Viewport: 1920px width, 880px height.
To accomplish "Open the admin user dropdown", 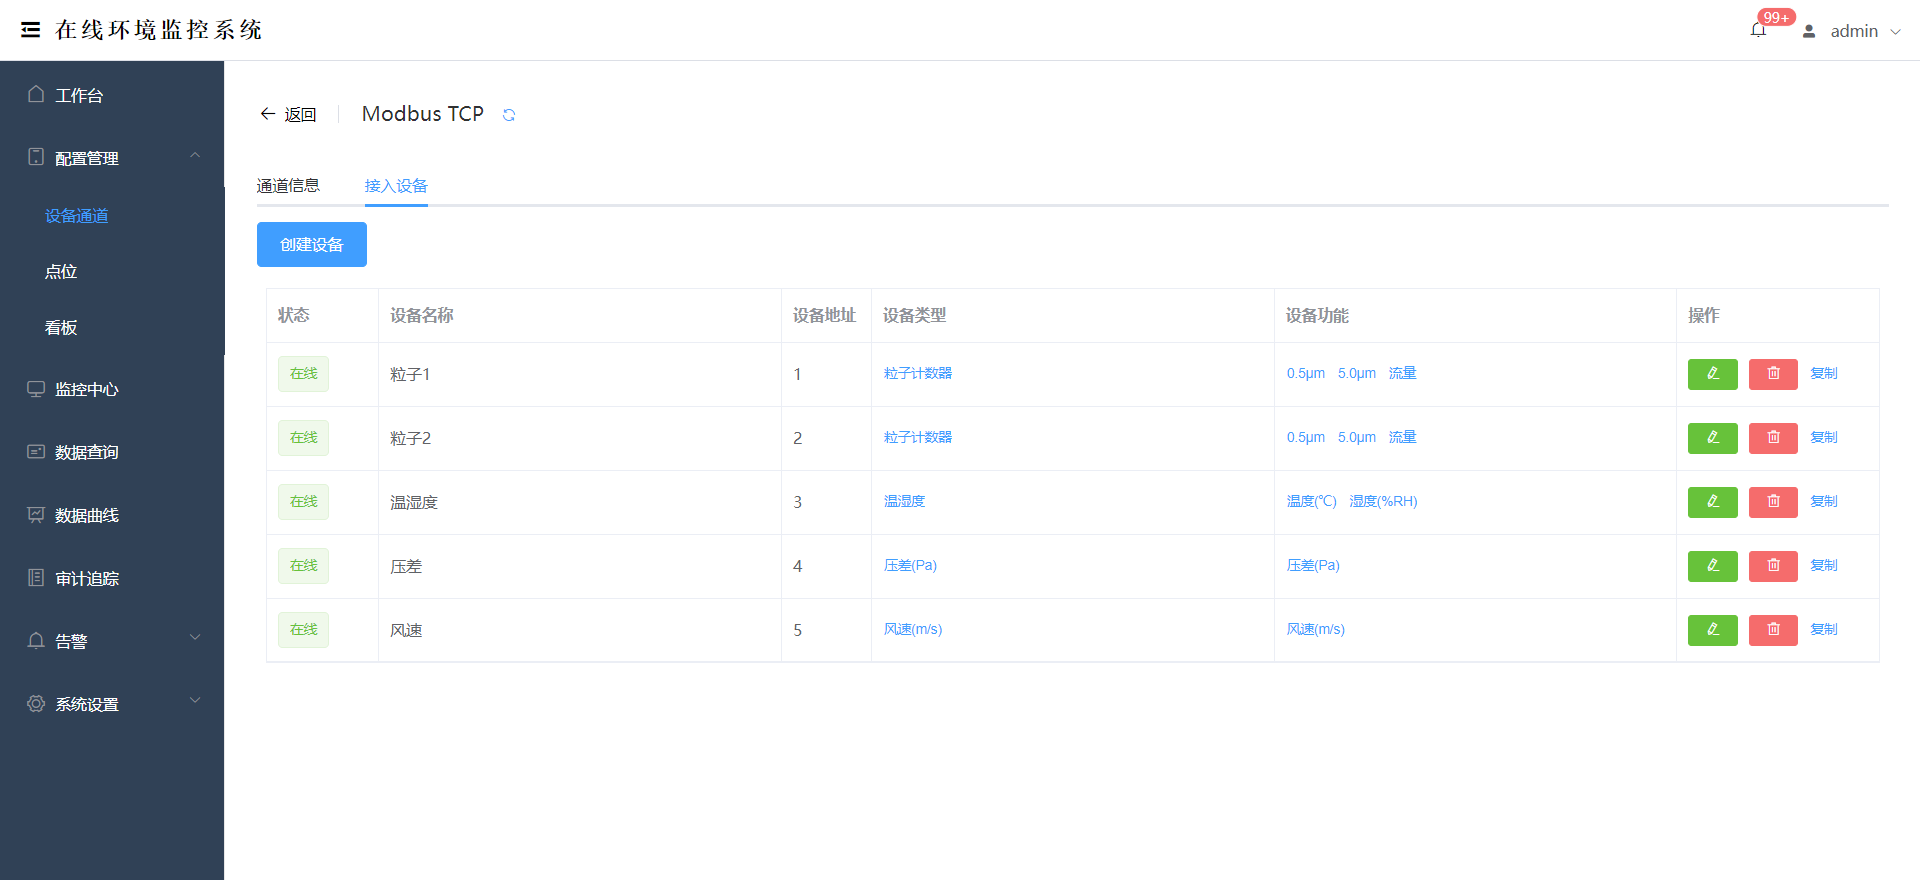I will coord(1853,31).
